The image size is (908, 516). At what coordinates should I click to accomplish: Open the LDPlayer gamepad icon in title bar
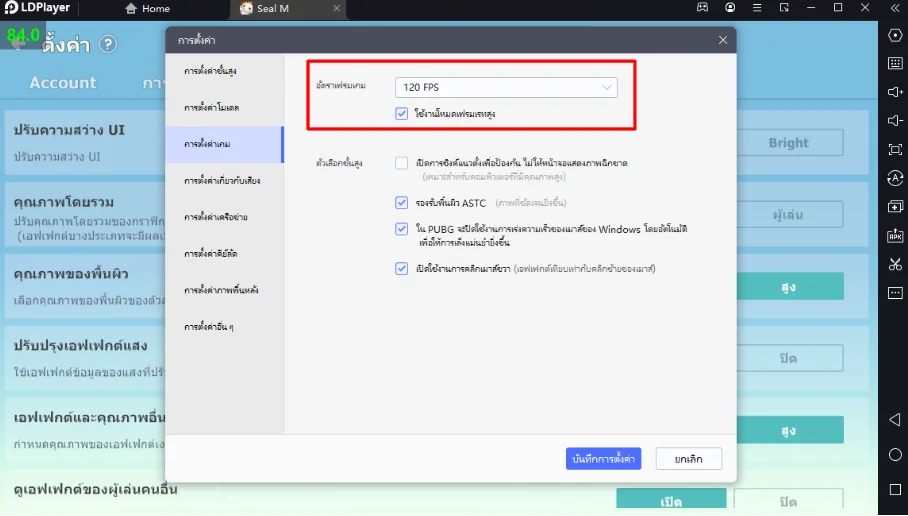702,8
